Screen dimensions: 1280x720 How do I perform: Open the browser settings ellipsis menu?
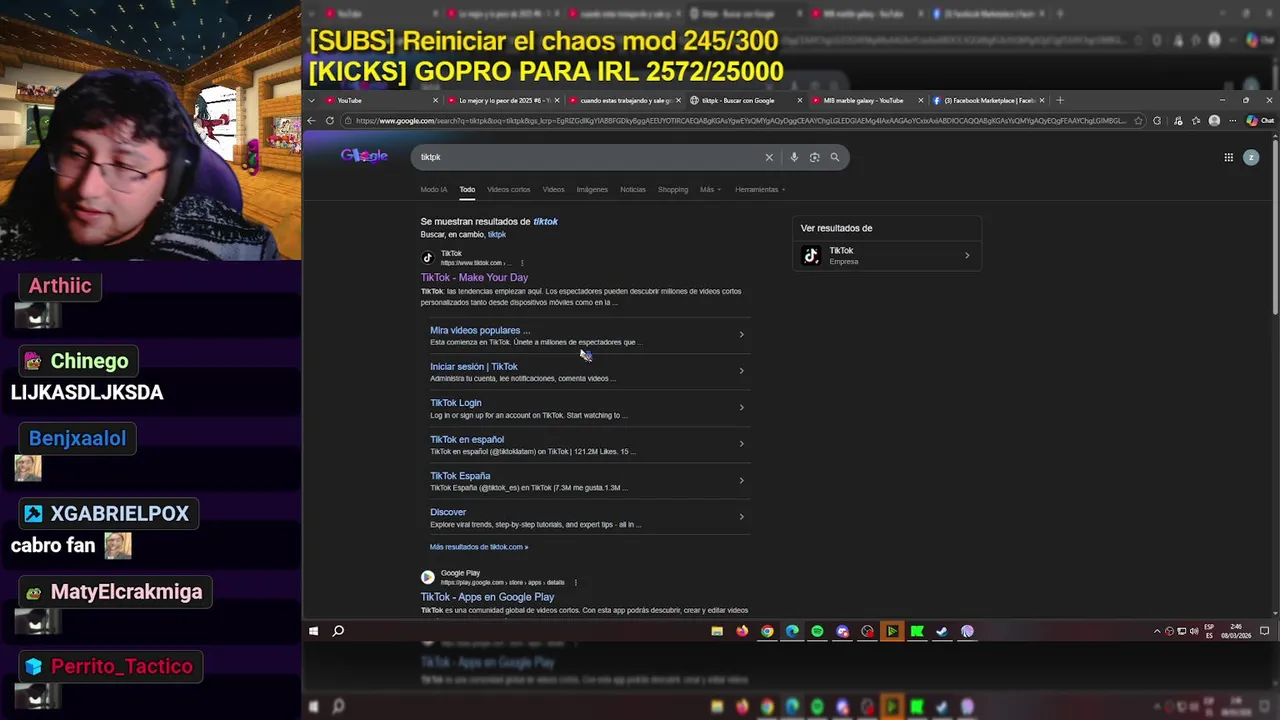click(1232, 121)
